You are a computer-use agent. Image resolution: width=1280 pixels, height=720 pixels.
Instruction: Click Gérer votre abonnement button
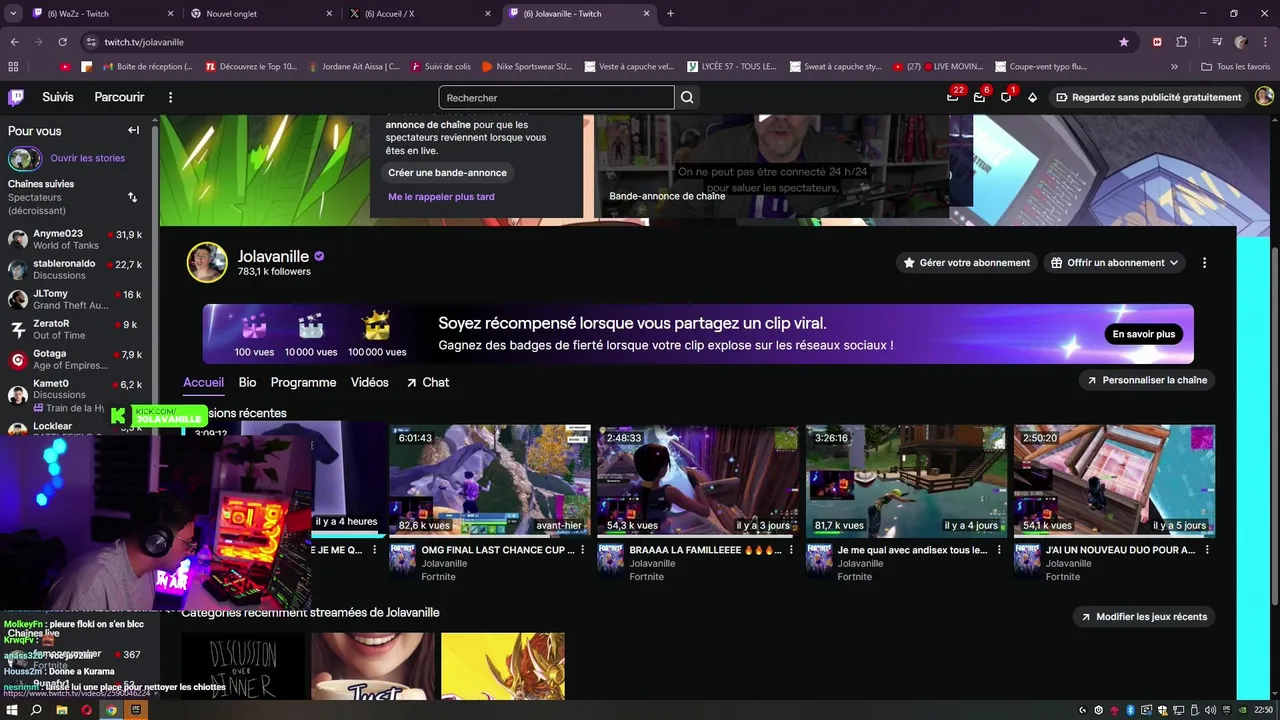coord(966,263)
